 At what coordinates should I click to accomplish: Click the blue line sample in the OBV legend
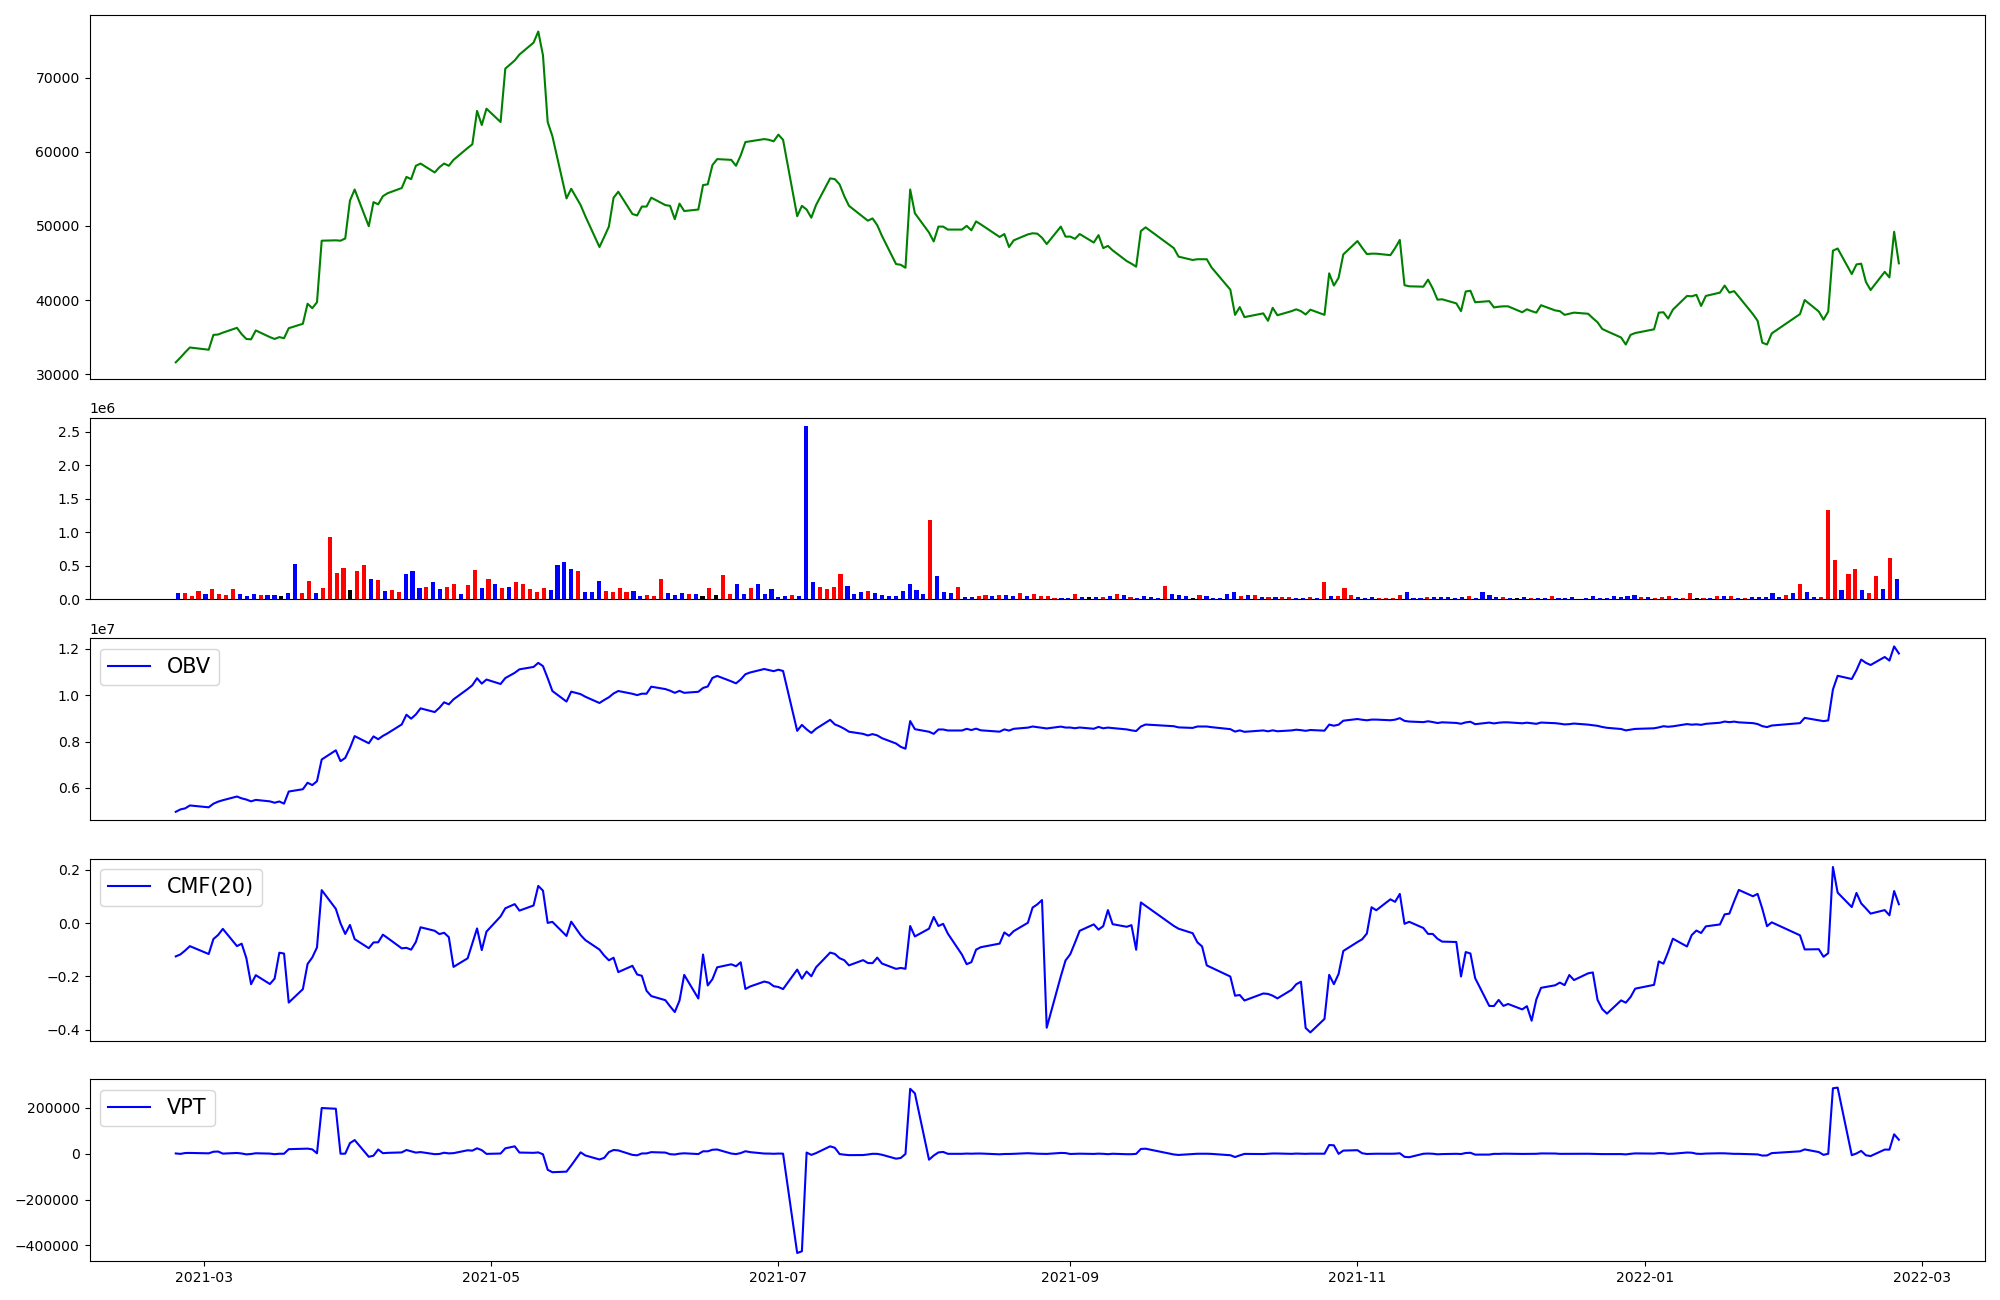pos(129,666)
